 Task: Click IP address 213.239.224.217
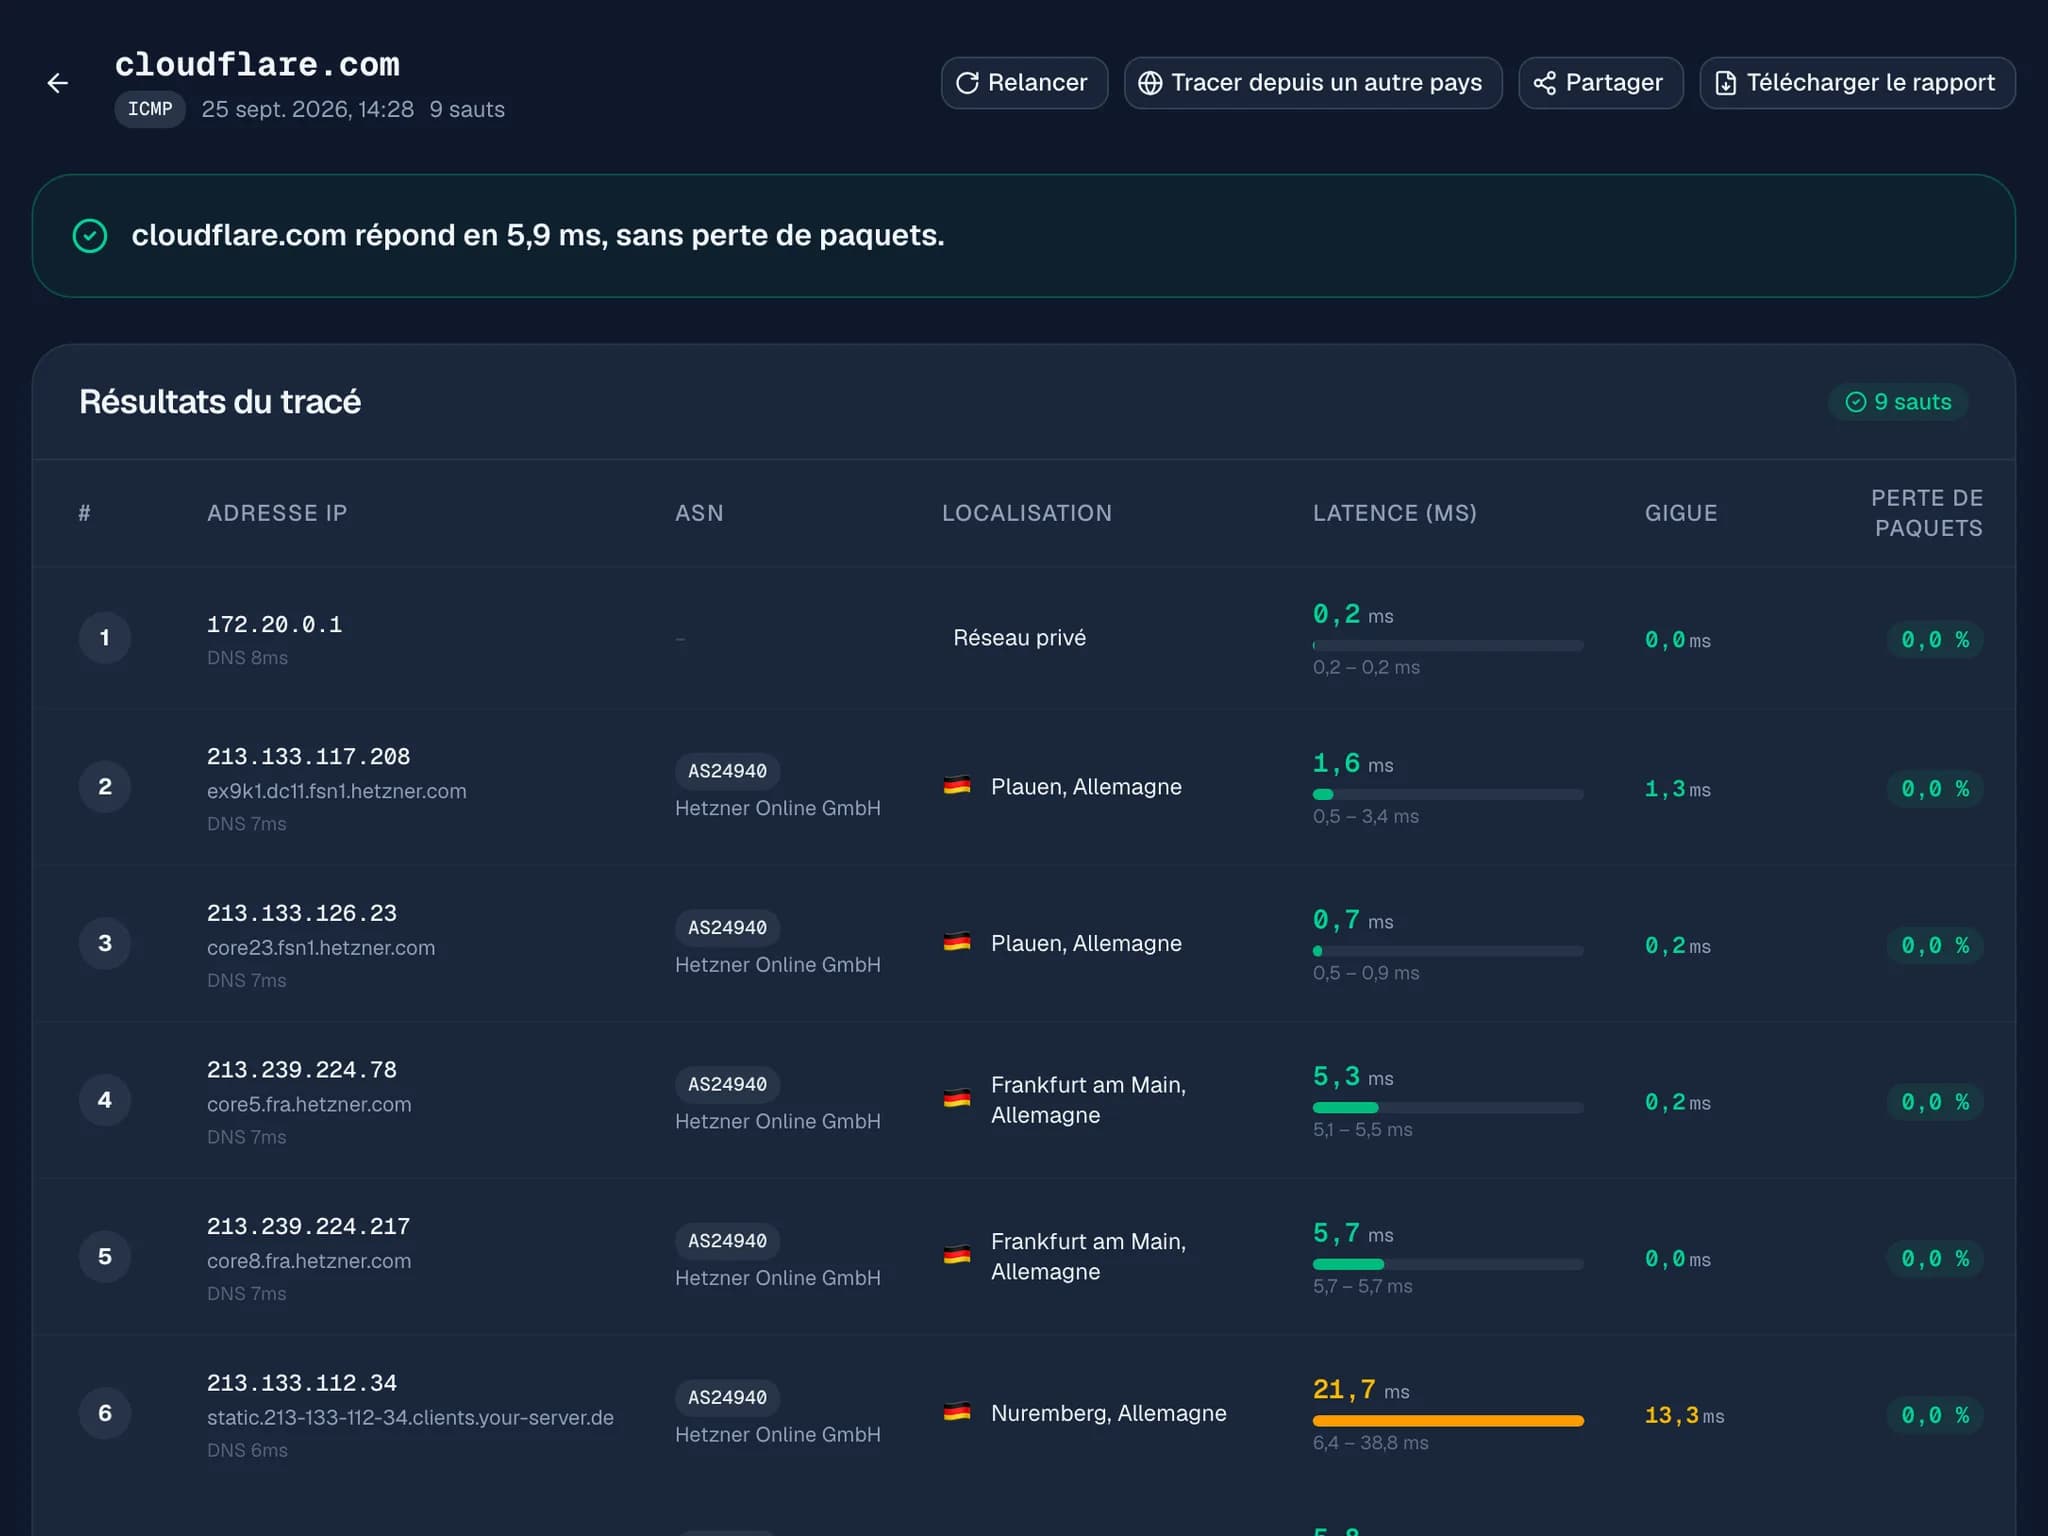pos(308,1227)
